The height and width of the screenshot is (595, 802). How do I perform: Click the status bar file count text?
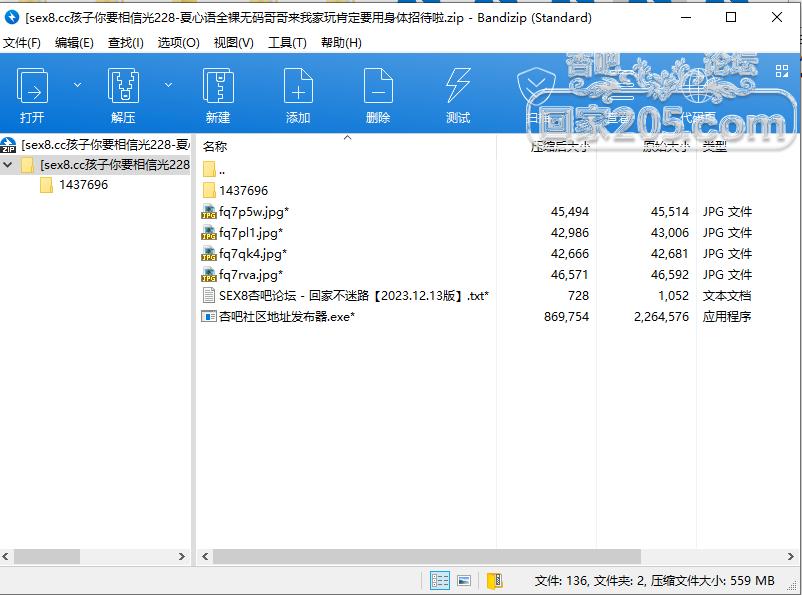point(654,580)
